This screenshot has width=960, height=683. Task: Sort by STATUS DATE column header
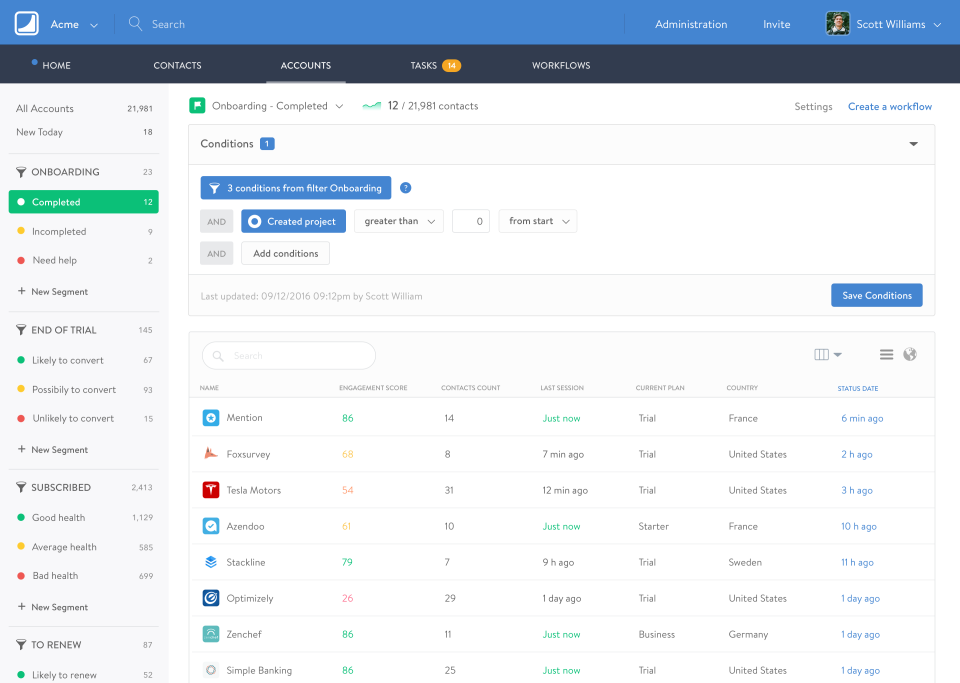coord(857,389)
